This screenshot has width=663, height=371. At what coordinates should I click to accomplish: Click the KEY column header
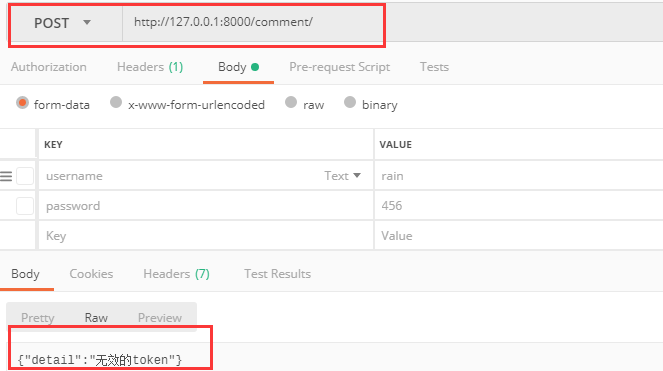53,145
